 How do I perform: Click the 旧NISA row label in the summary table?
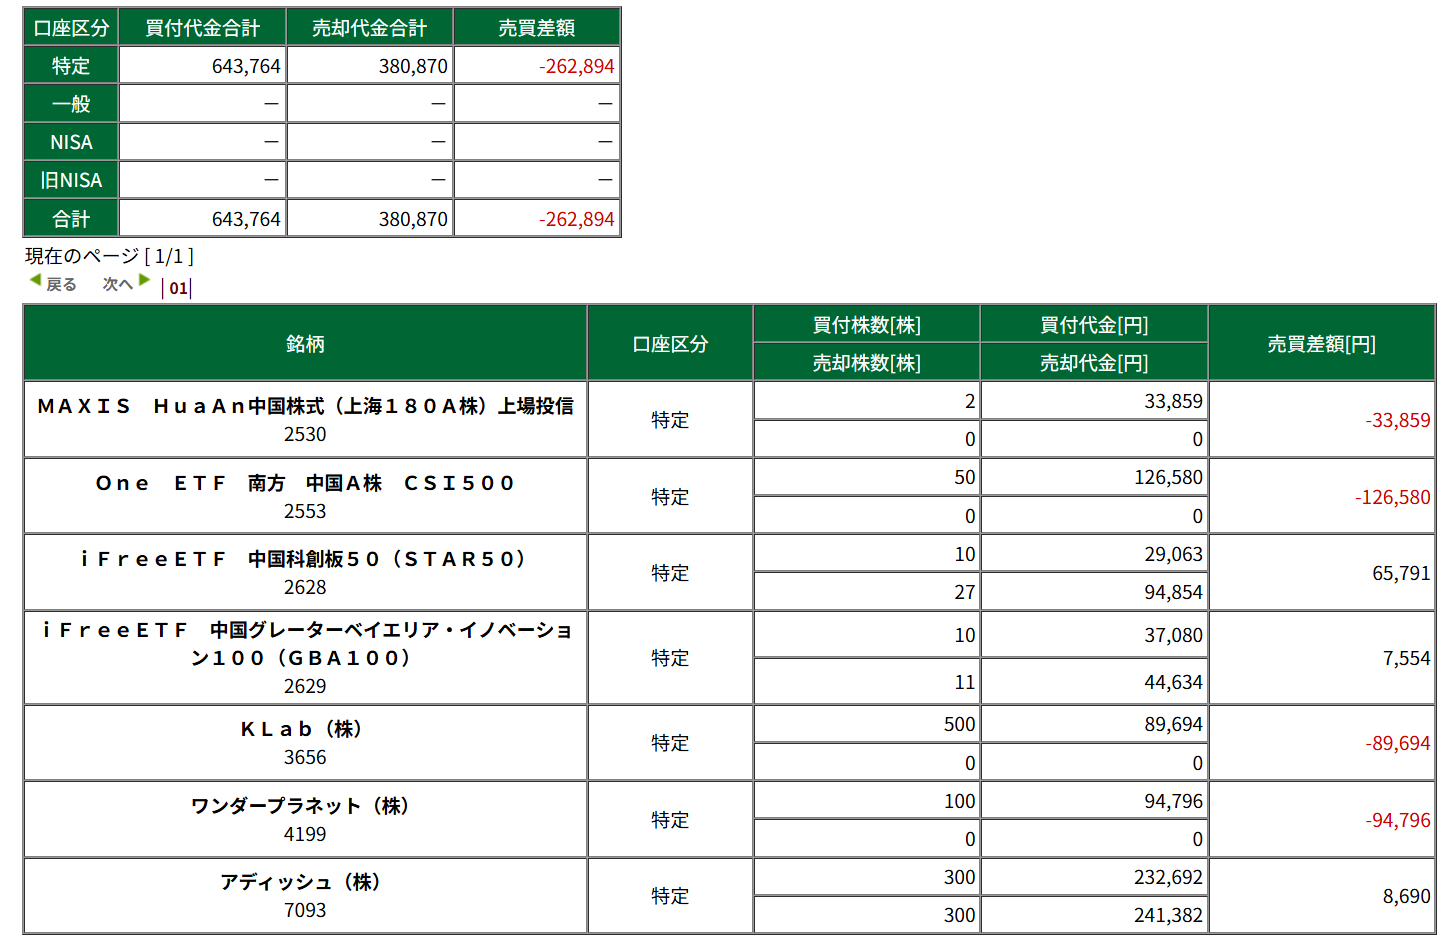click(71, 180)
